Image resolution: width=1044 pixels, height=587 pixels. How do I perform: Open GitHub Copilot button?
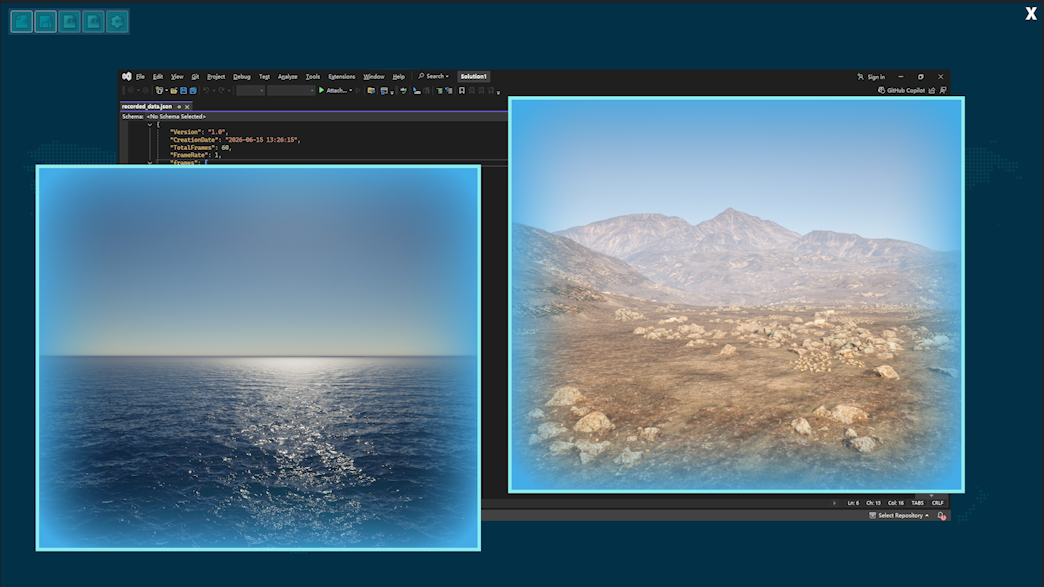pos(902,91)
